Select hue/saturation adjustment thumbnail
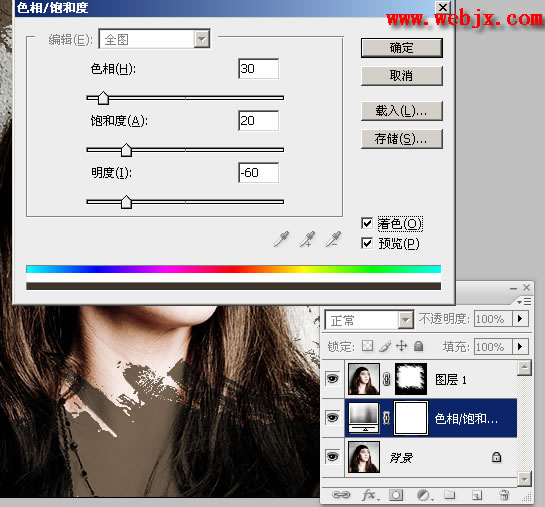Image resolution: width=545 pixels, height=507 pixels. 364,418
